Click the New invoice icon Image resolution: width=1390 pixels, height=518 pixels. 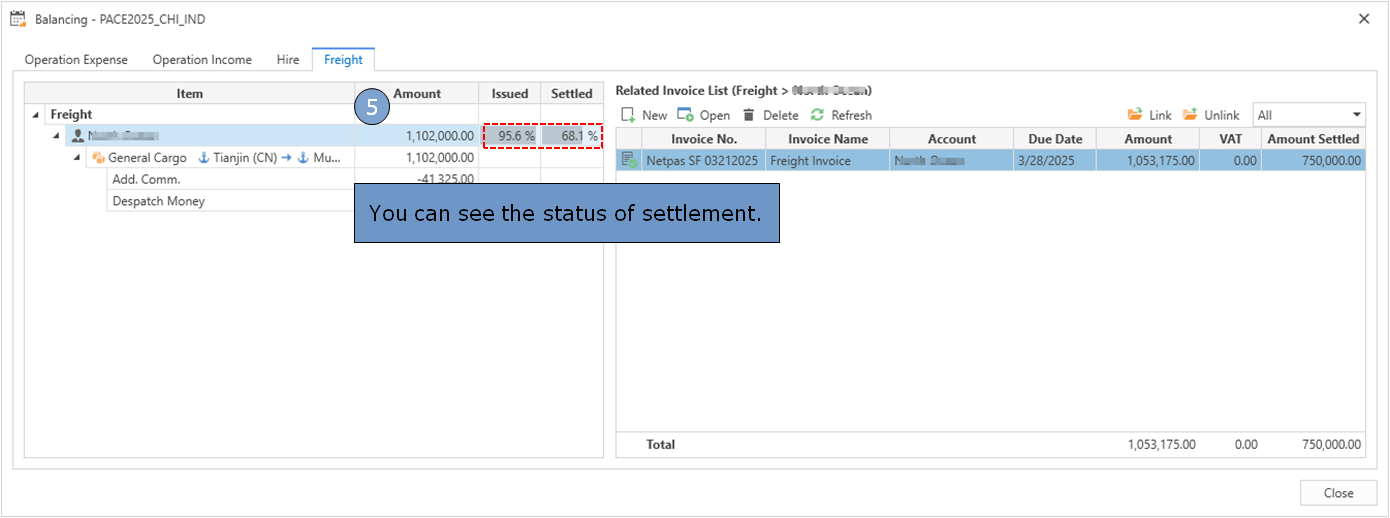point(628,115)
